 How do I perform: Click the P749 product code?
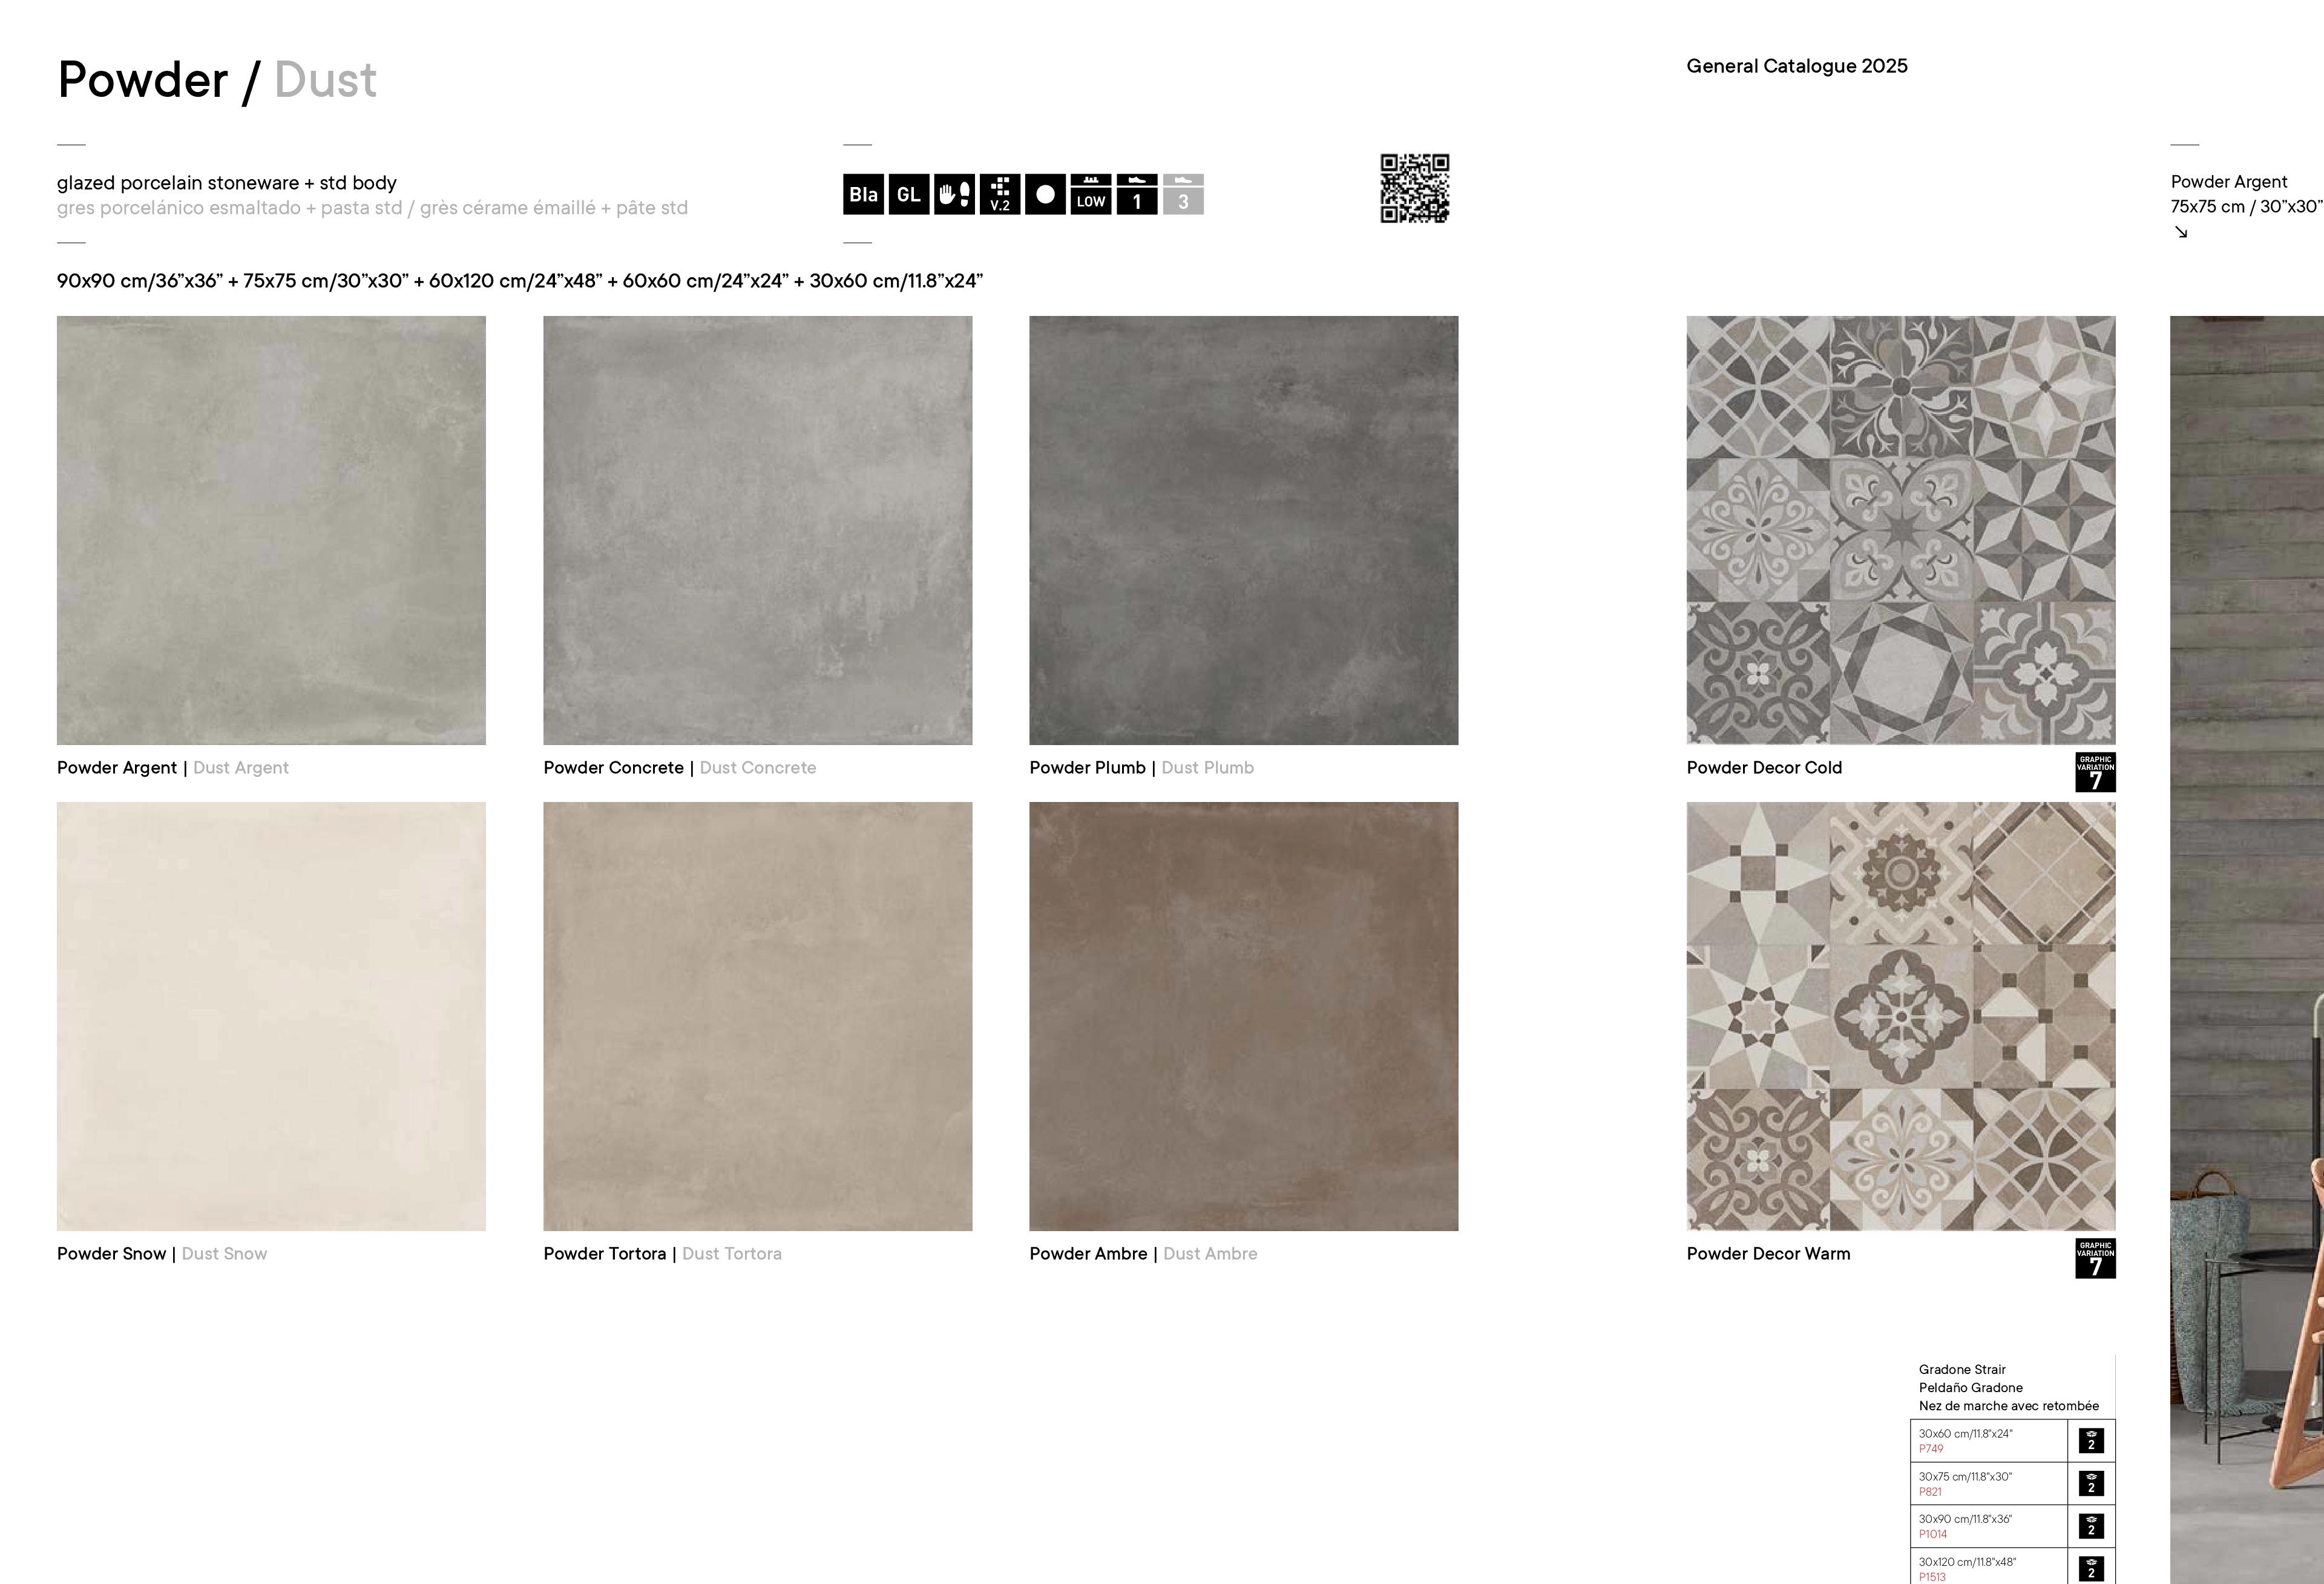[x=1931, y=1449]
